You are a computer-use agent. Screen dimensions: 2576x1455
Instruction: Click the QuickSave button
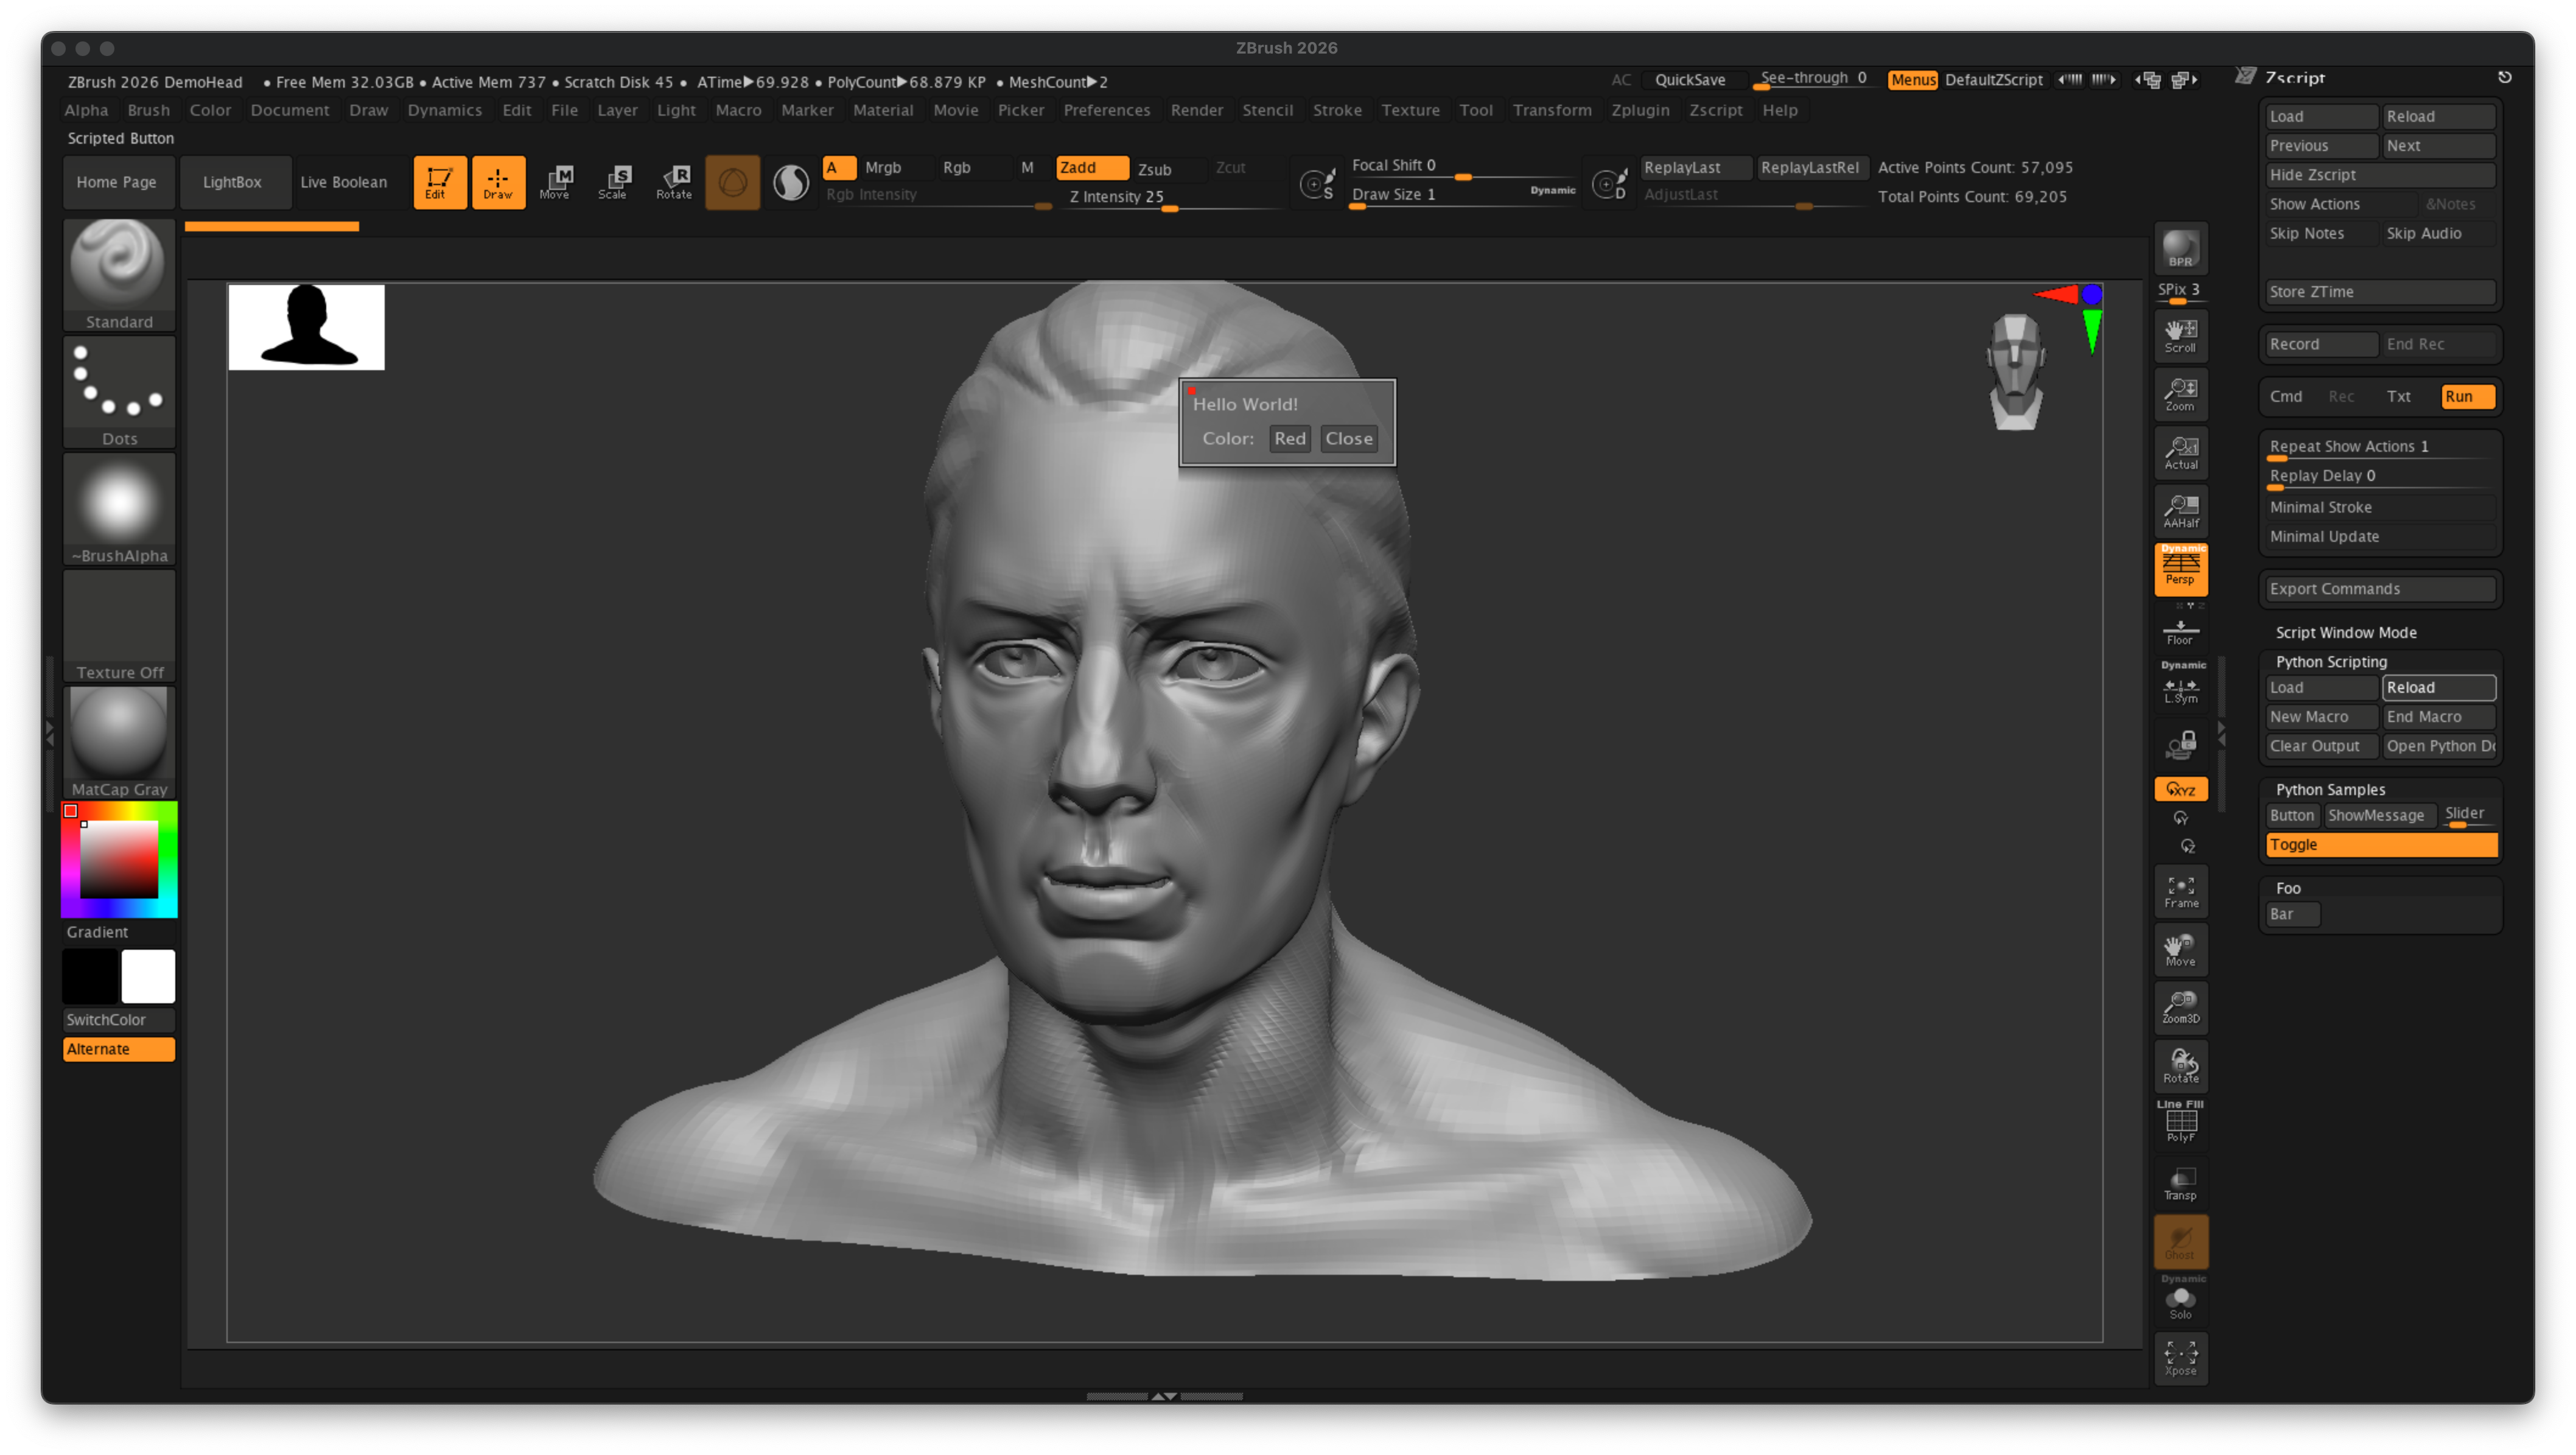tap(1692, 80)
